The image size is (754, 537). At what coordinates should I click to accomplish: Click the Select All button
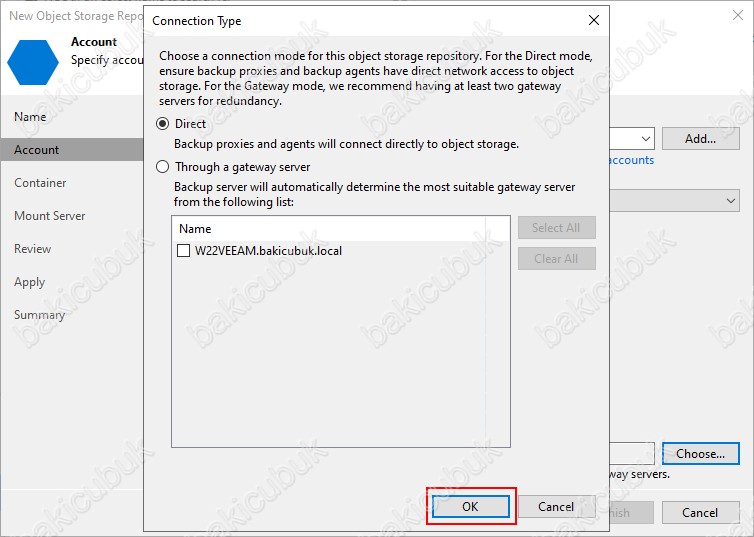click(x=556, y=227)
